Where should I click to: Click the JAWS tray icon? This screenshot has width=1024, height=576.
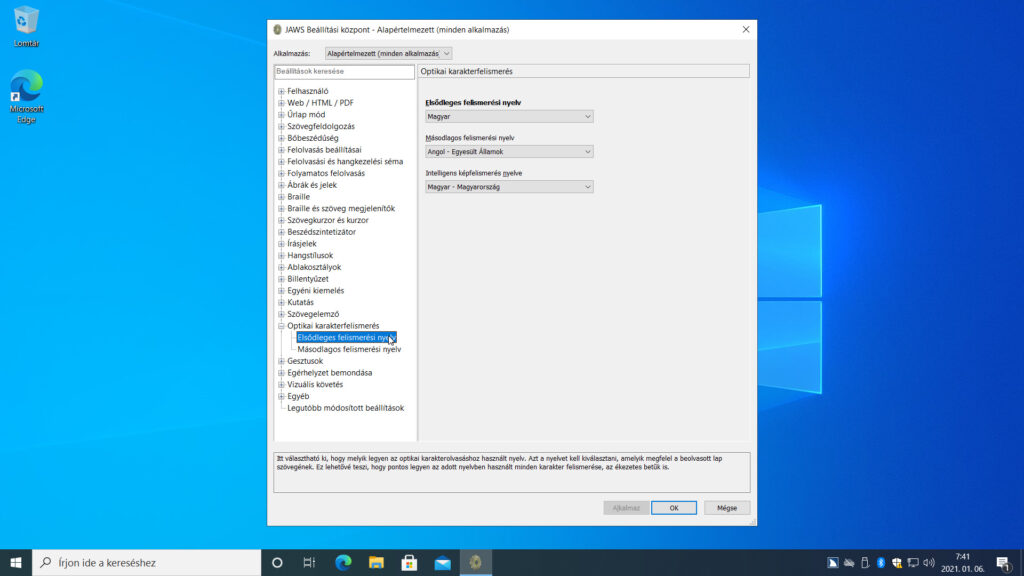pos(833,562)
